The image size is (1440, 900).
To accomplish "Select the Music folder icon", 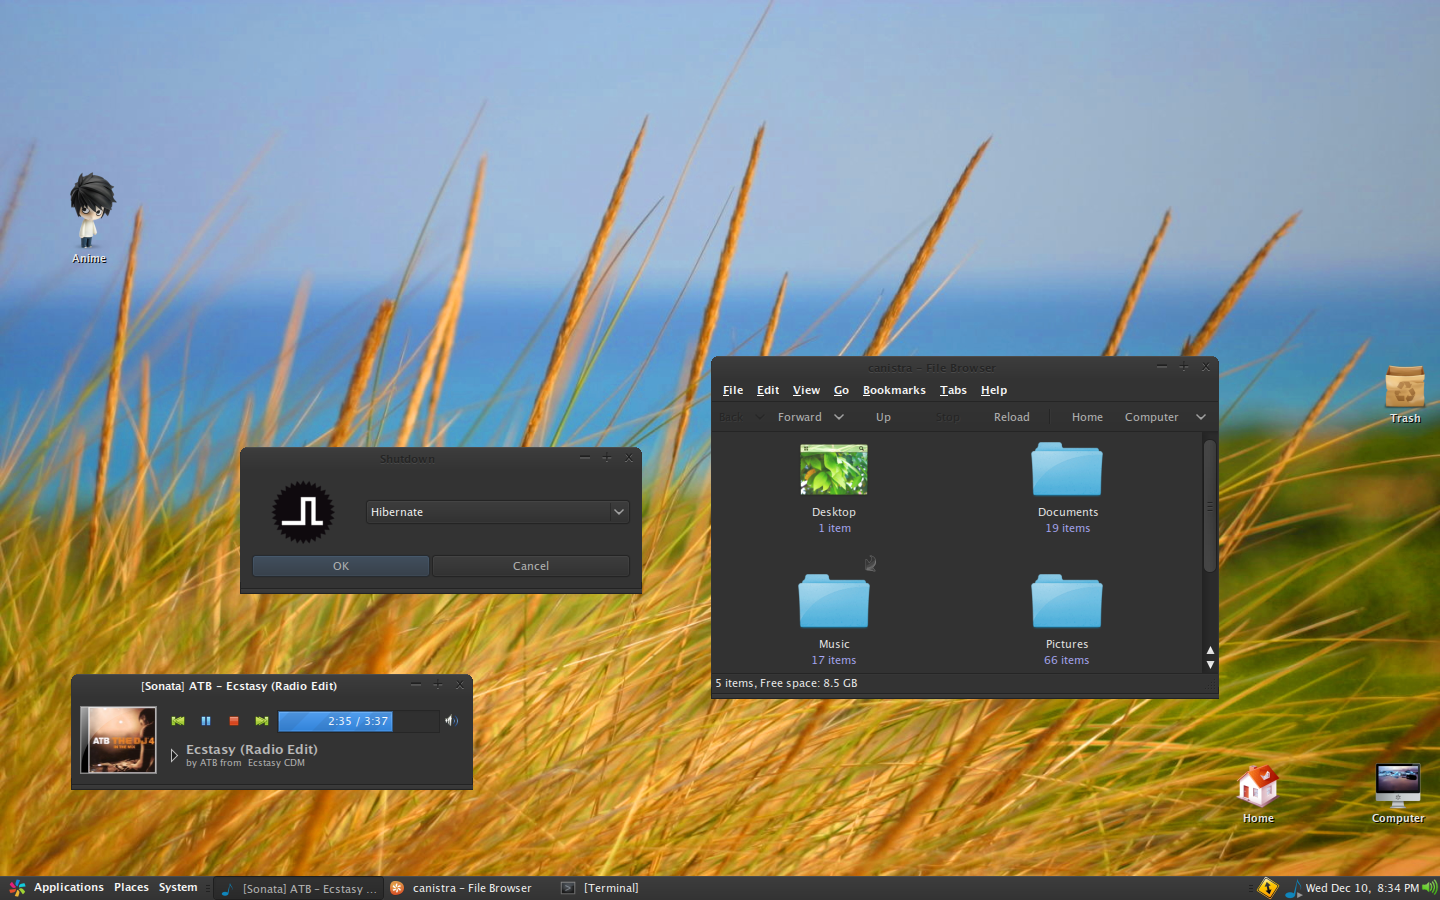I will coord(834,601).
